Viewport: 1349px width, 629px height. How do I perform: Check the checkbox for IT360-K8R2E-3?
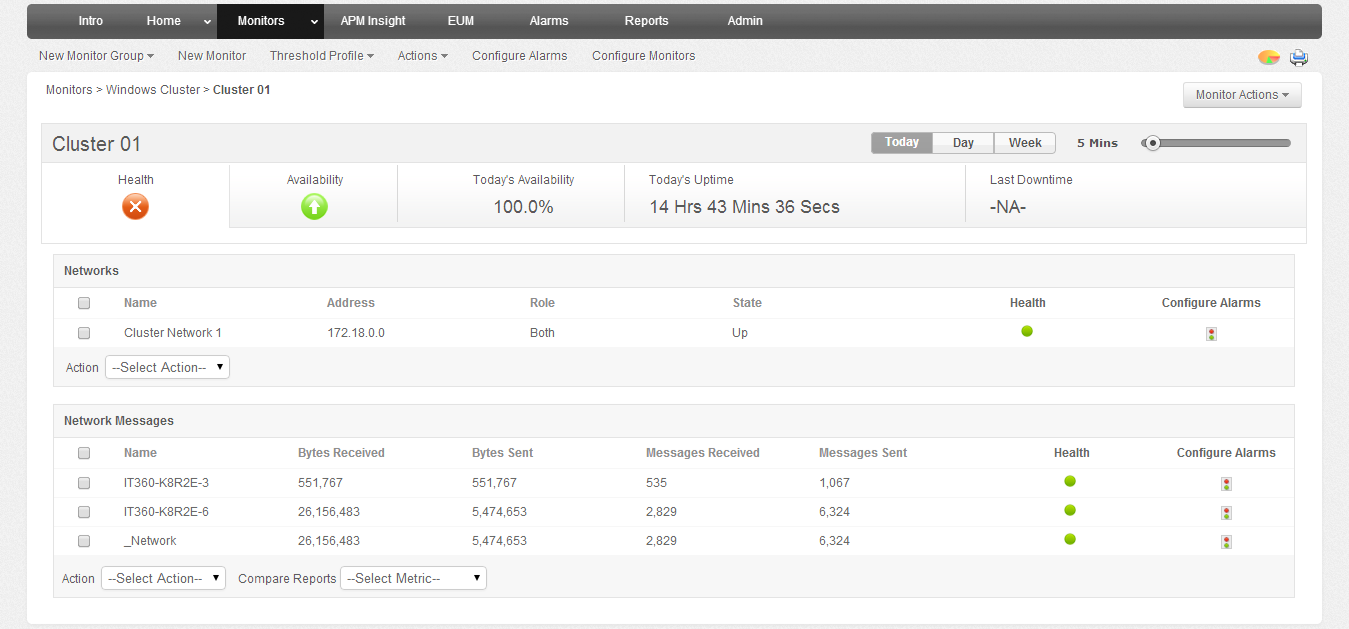[83, 483]
